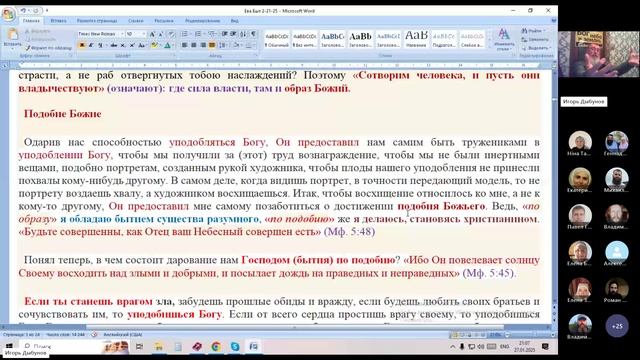Apply the Без интервала style
Screen dimensions: 640x360
(304, 39)
